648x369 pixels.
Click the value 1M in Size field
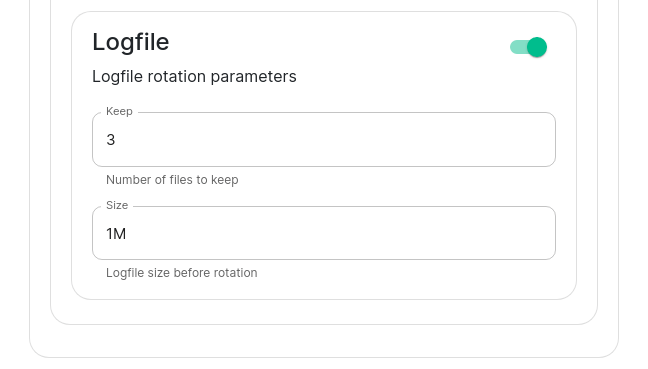pyautogui.click(x=116, y=234)
